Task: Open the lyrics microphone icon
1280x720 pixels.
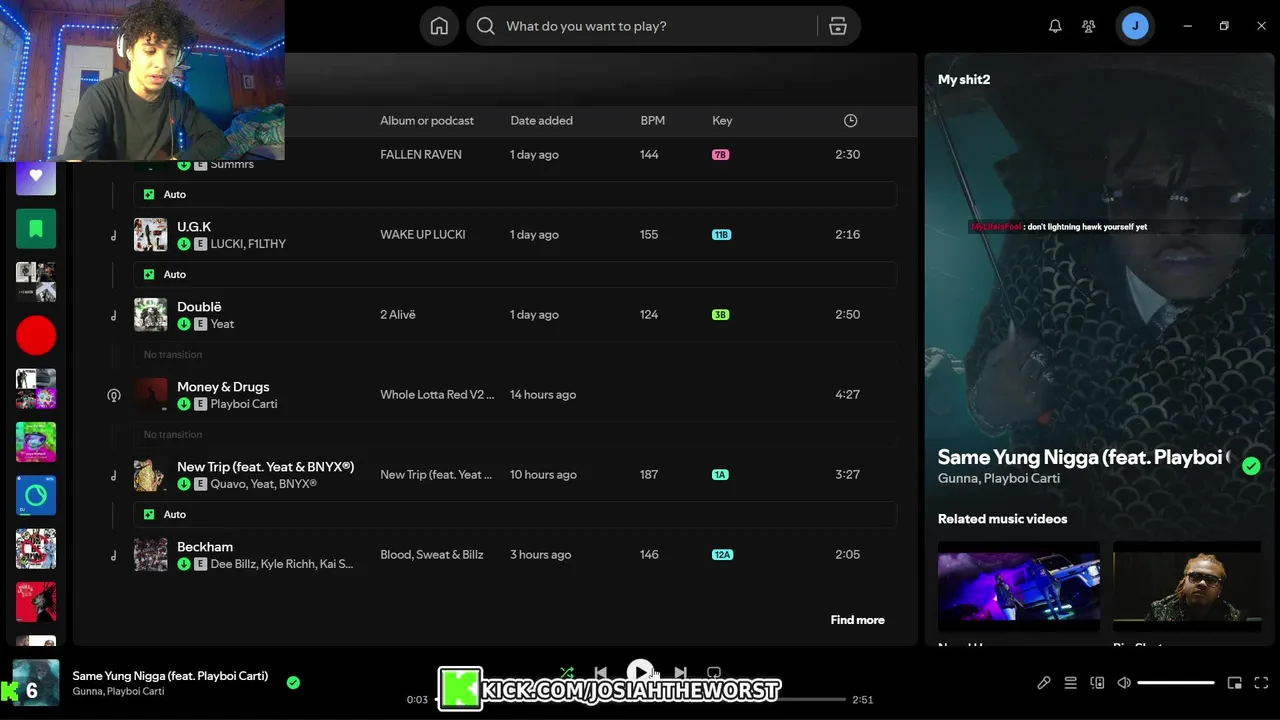Action: (x=1044, y=683)
